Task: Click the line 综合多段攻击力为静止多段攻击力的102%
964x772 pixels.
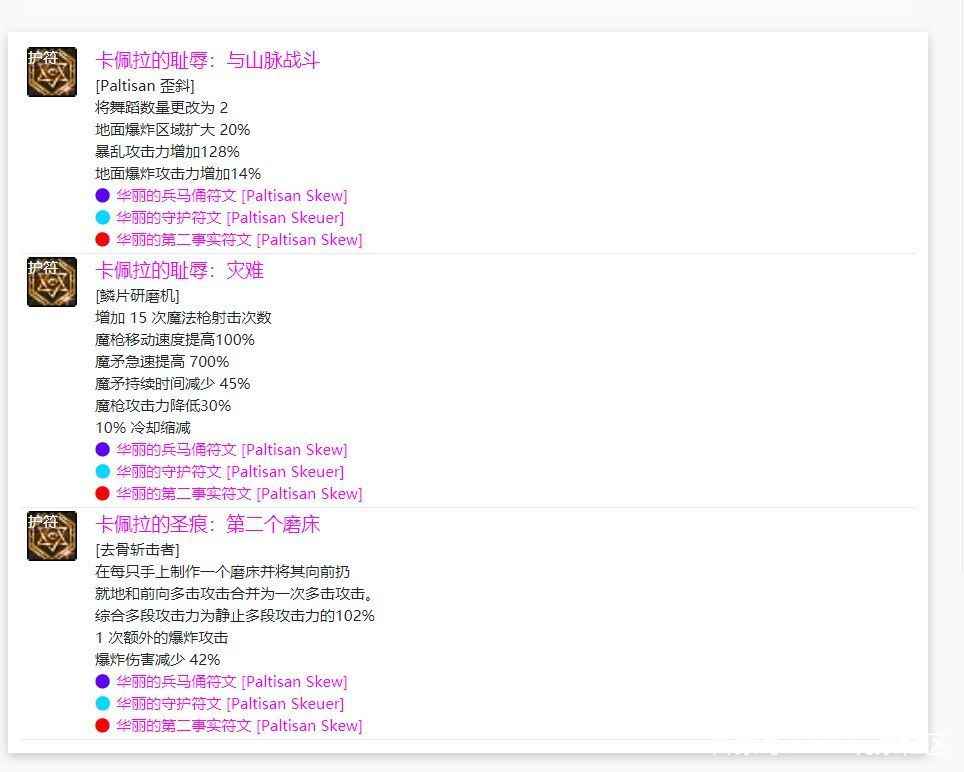Action: [x=235, y=616]
